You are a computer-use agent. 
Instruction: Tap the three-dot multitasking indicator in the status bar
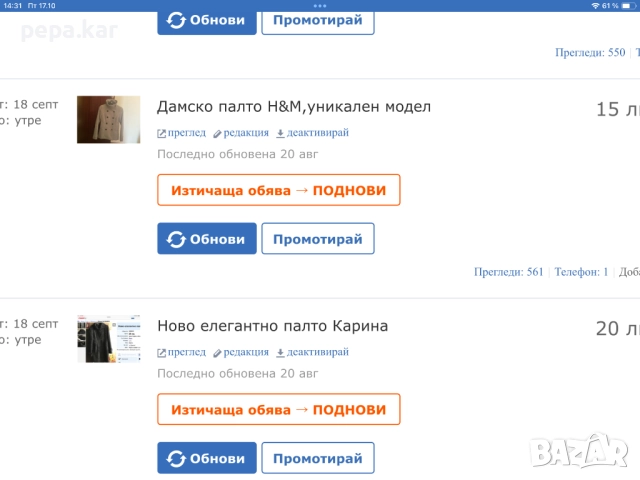click(320, 6)
